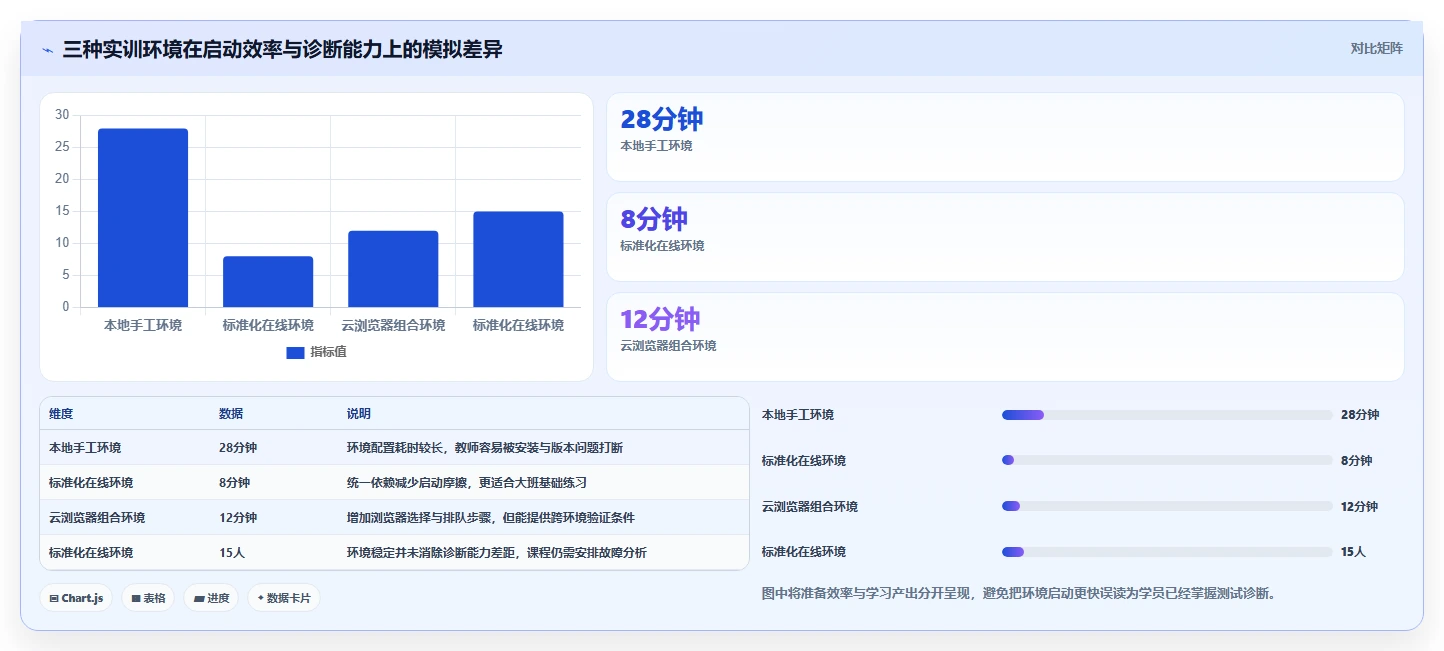Open the 8分钟 data card
This screenshot has width=1444, height=651.
coord(1005,237)
